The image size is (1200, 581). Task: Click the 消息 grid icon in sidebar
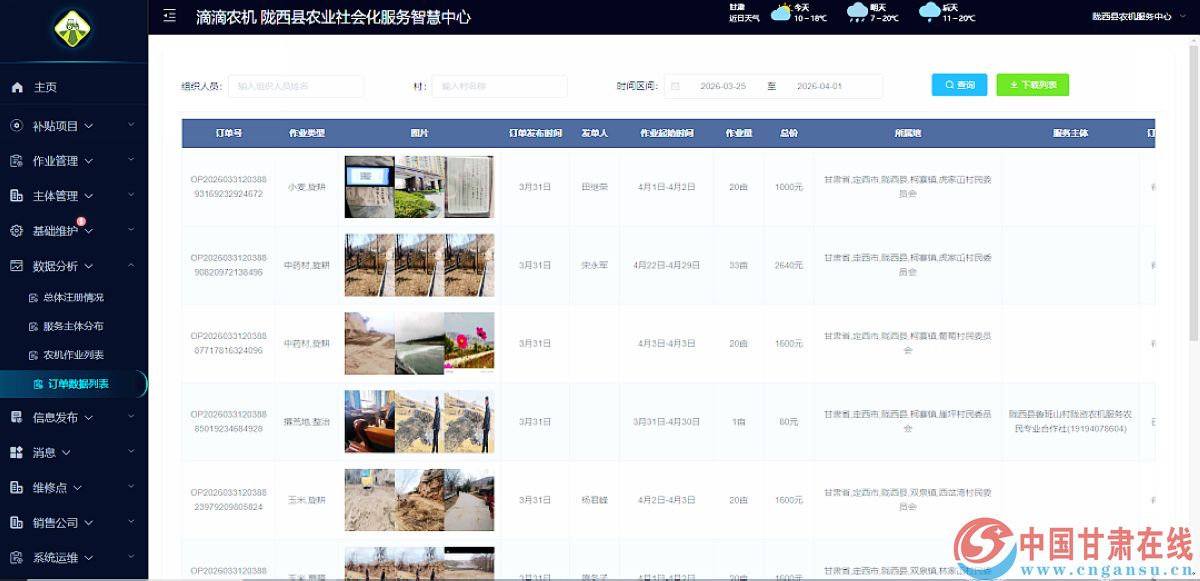tap(17, 453)
